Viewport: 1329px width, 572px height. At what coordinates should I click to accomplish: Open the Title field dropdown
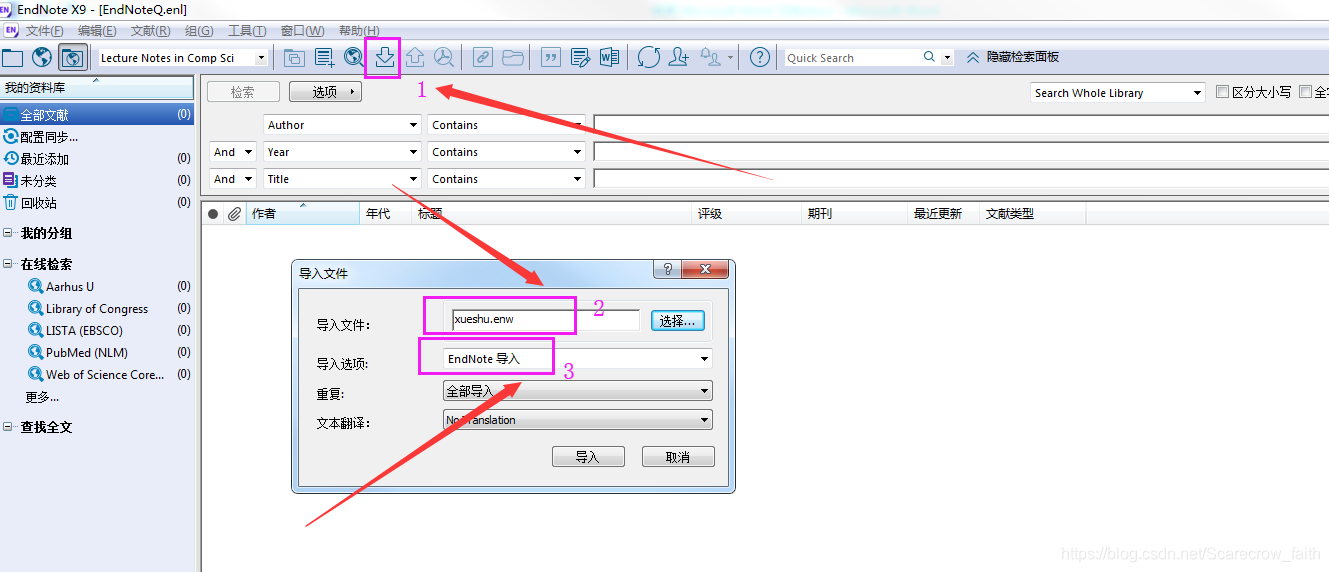pos(342,179)
